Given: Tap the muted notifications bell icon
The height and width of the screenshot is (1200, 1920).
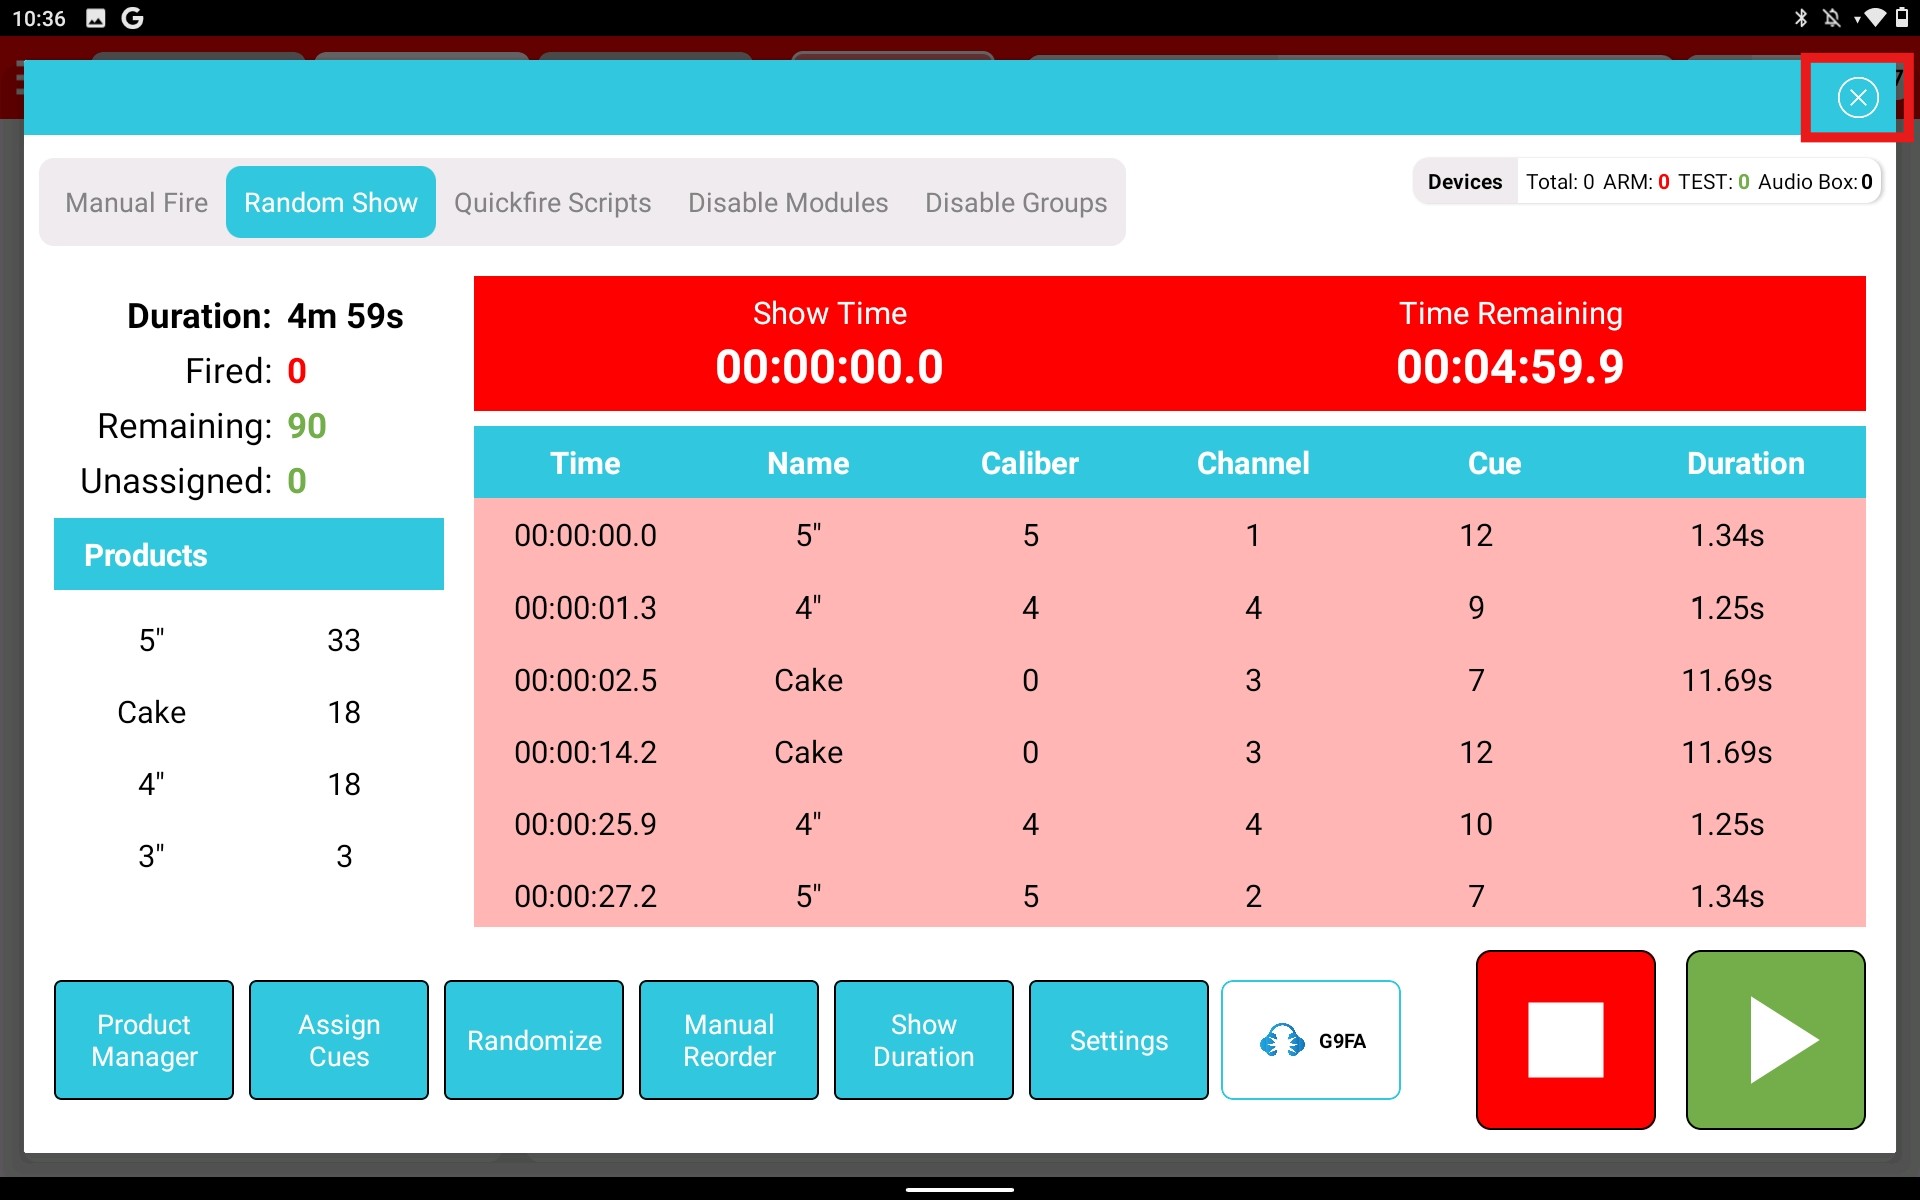Looking at the screenshot, I should coord(1831,18).
